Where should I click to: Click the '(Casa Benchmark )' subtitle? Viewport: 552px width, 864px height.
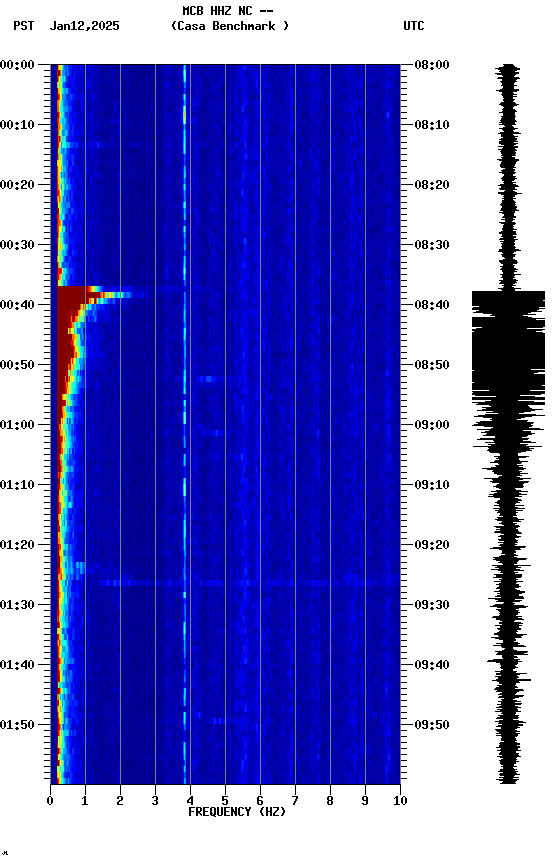(x=230, y=26)
